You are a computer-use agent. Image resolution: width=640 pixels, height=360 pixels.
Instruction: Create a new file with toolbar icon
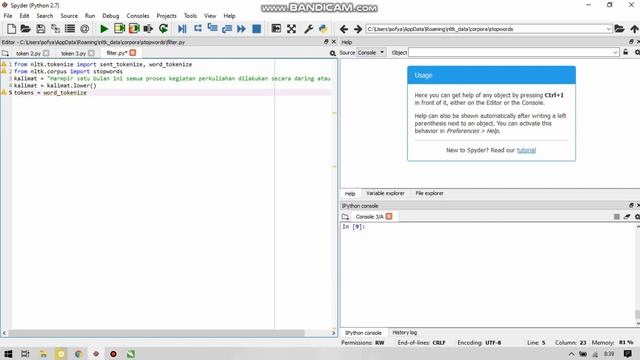pyautogui.click(x=11, y=29)
